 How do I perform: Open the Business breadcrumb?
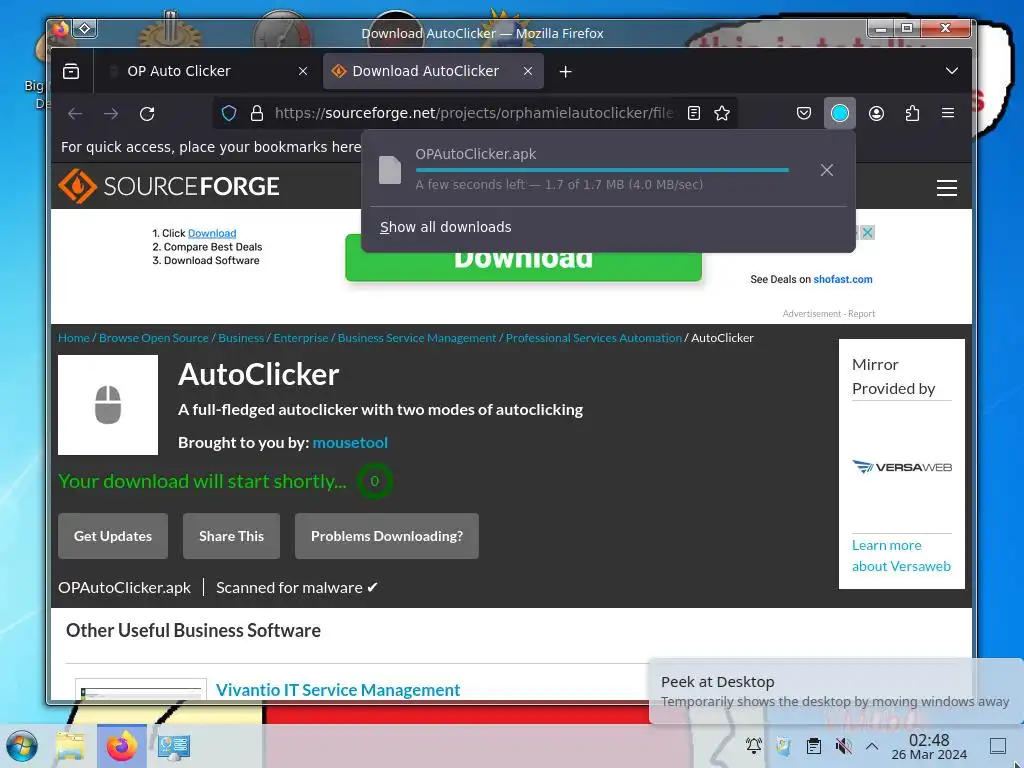click(x=241, y=338)
